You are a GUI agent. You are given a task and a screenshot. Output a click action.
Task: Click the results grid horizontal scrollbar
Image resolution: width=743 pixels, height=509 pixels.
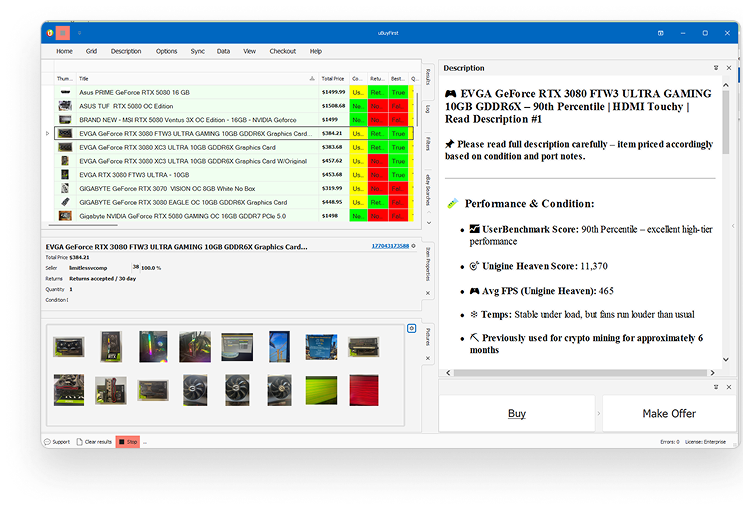pos(82,226)
